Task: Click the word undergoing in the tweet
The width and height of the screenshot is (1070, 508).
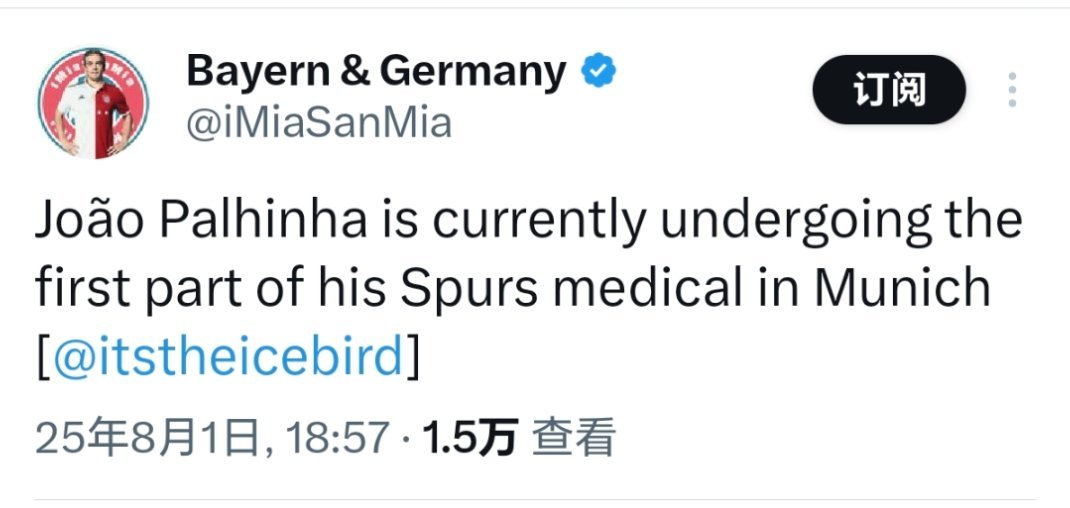Action: coord(796,223)
